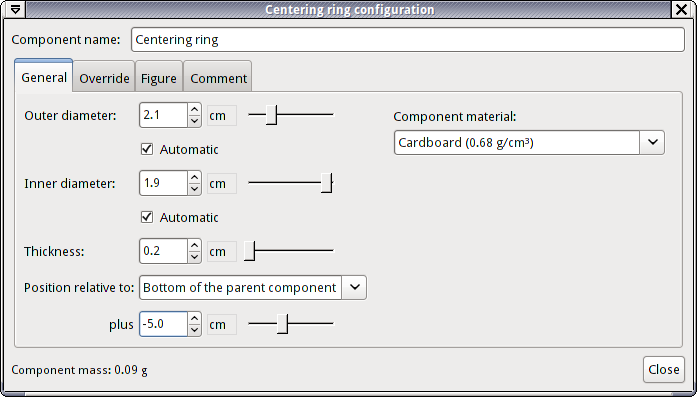Open the outer diameter cm unit selector

(222, 116)
